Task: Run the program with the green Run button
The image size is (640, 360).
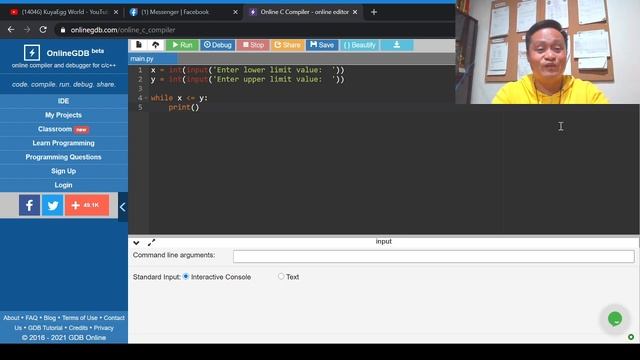Action: click(182, 45)
